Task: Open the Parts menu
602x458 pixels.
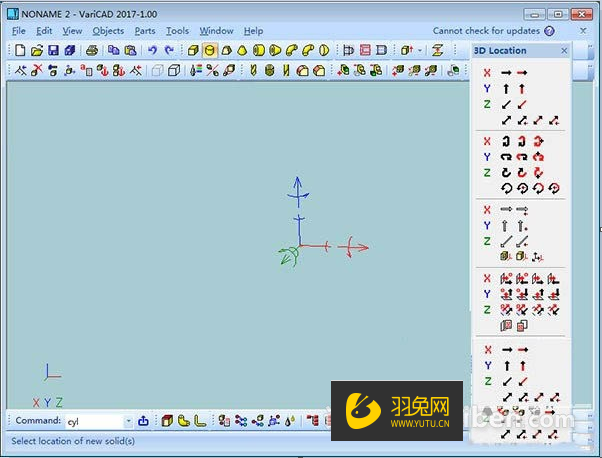Action: (145, 31)
